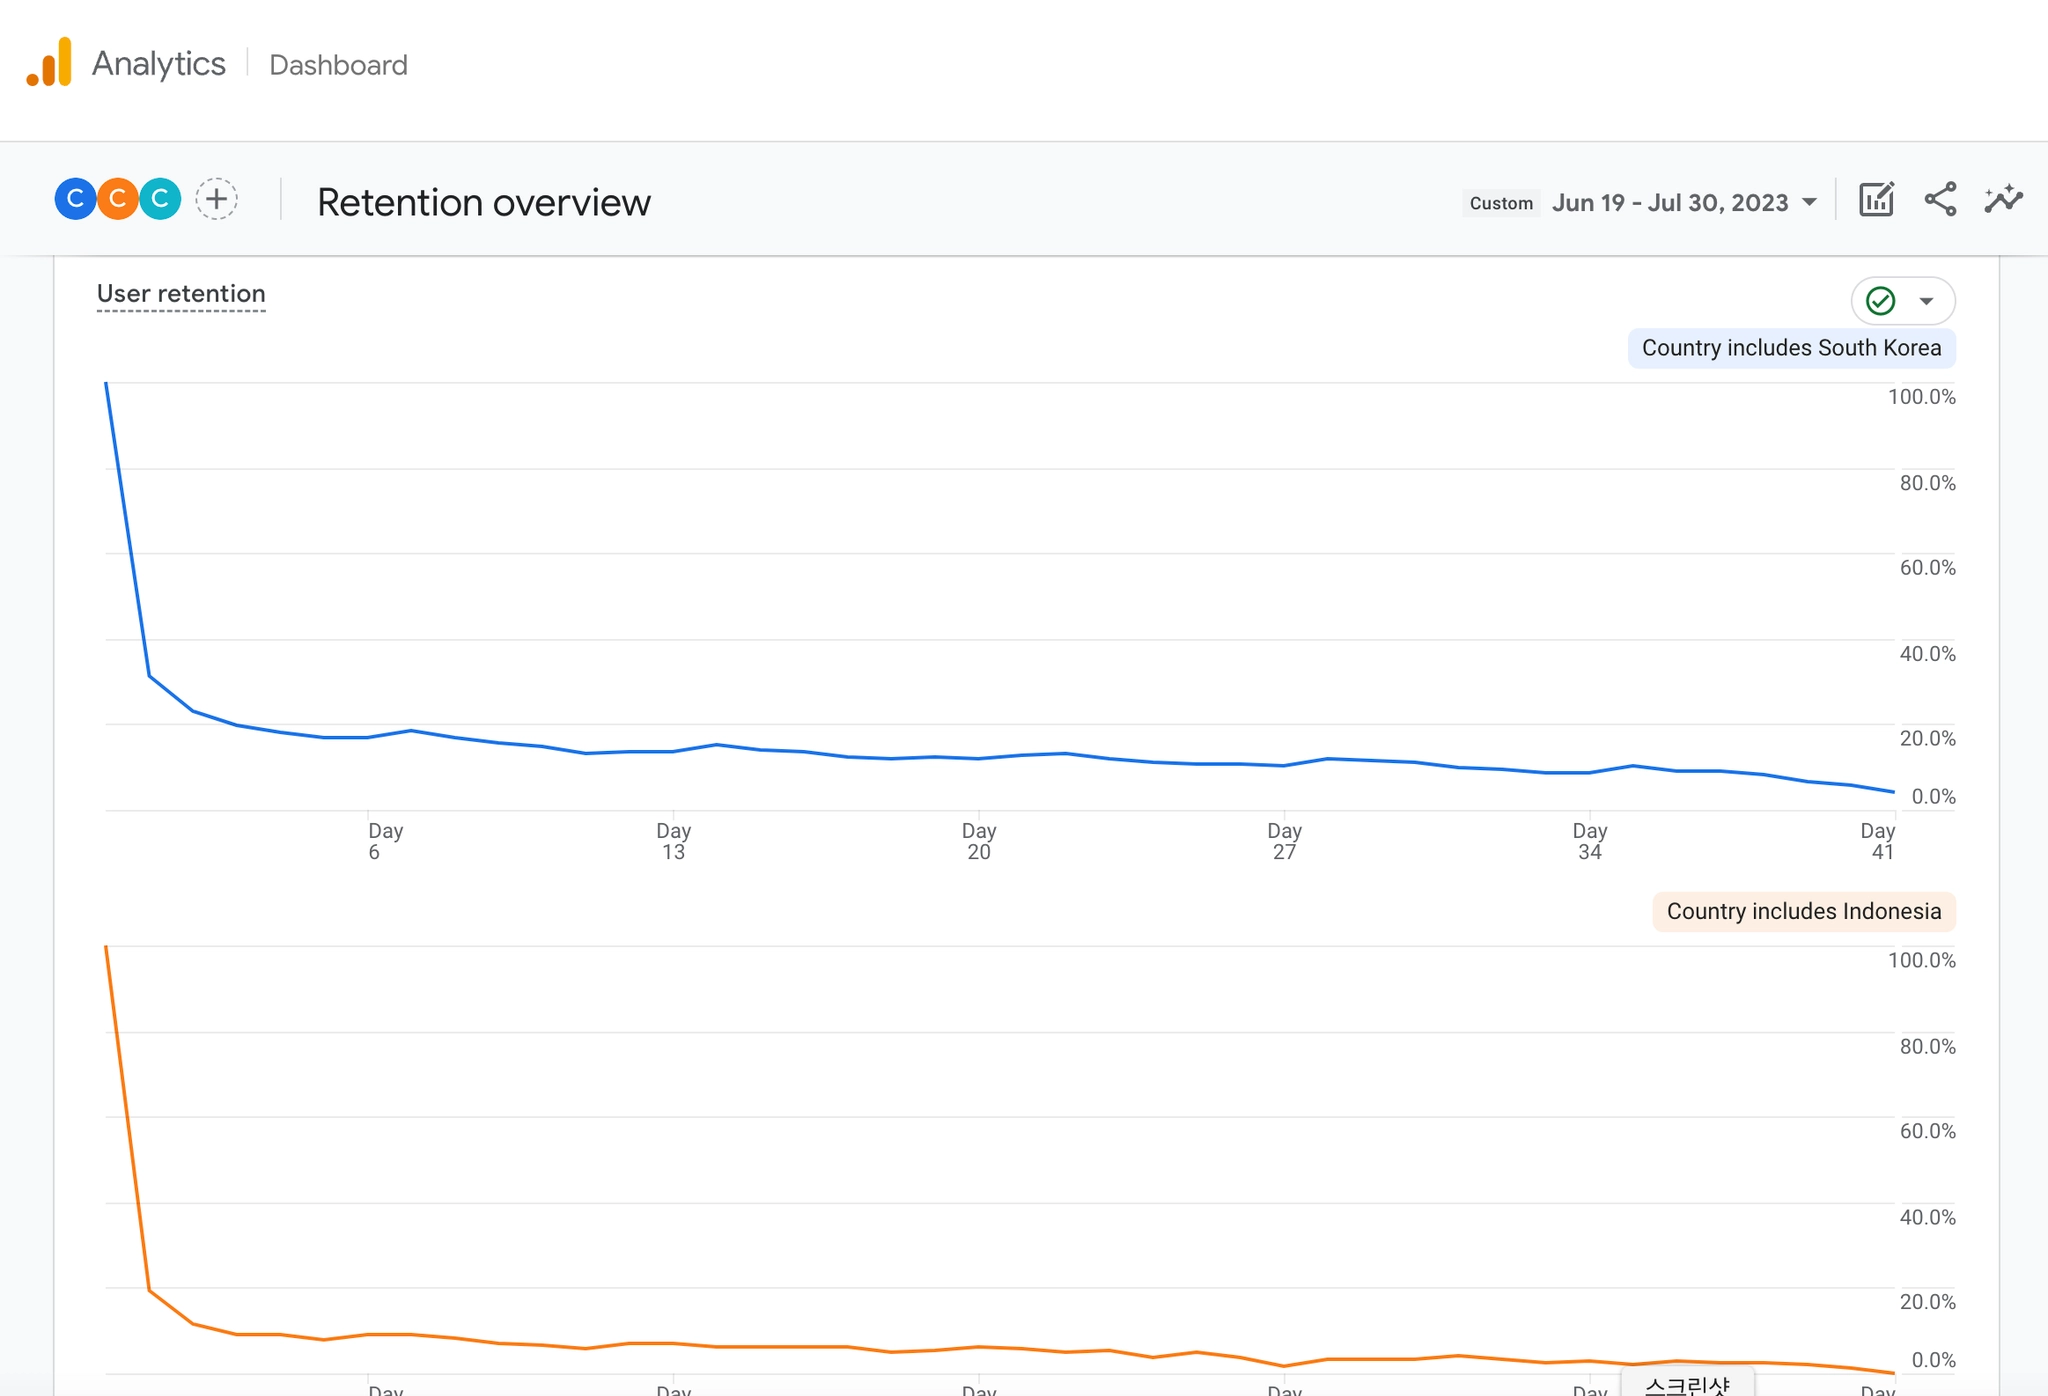Viewport: 2048px width, 1396px height.
Task: Click the Google Analytics logo icon
Action: (50, 63)
